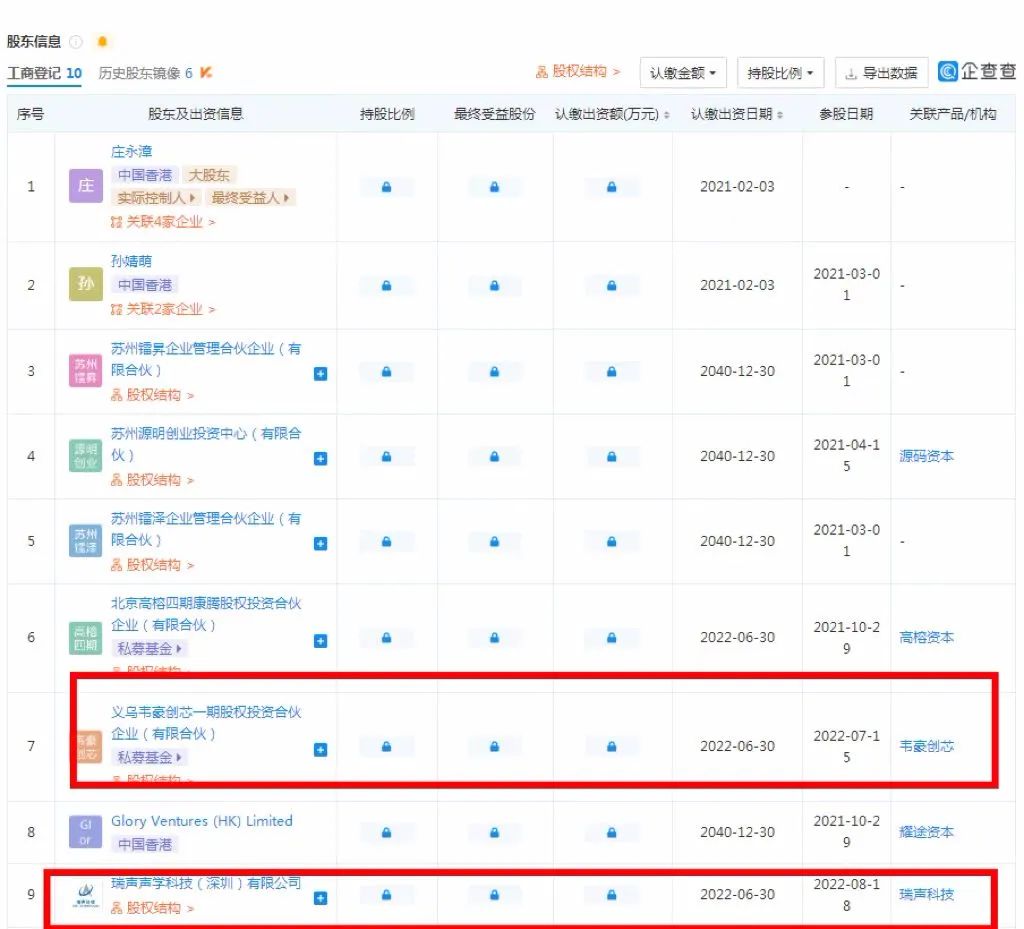Image resolution: width=1024 pixels, height=929 pixels.
Task: Click the 庄永漳 purple avatar icon
Action: point(86,186)
